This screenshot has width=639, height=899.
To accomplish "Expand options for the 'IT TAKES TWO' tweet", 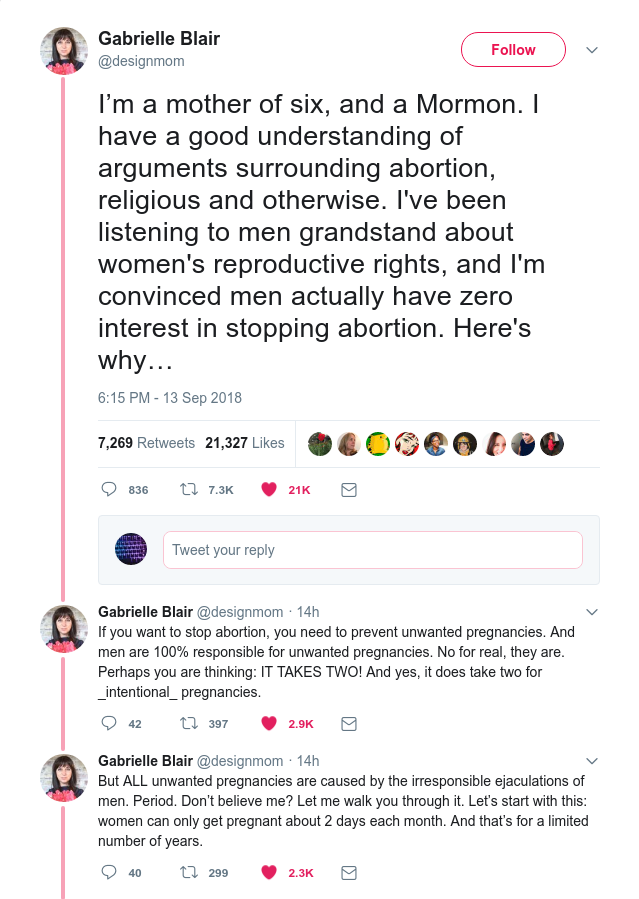I will [591, 612].
